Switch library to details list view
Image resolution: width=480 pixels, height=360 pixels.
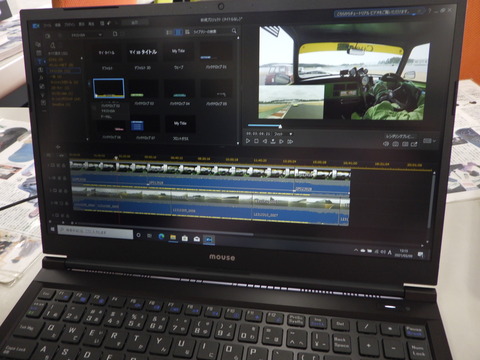[169, 32]
